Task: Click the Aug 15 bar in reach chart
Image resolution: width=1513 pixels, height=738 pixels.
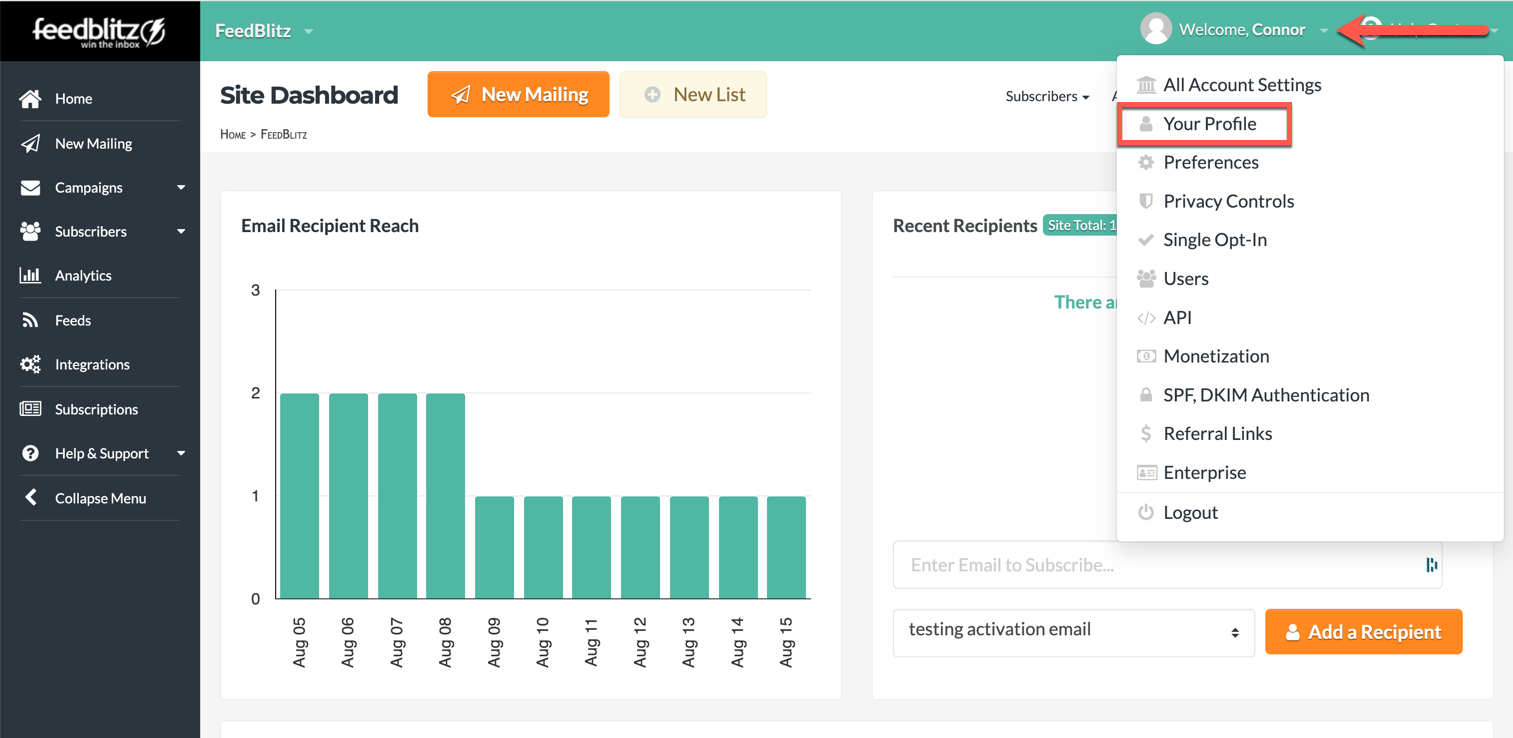Action: click(787, 548)
